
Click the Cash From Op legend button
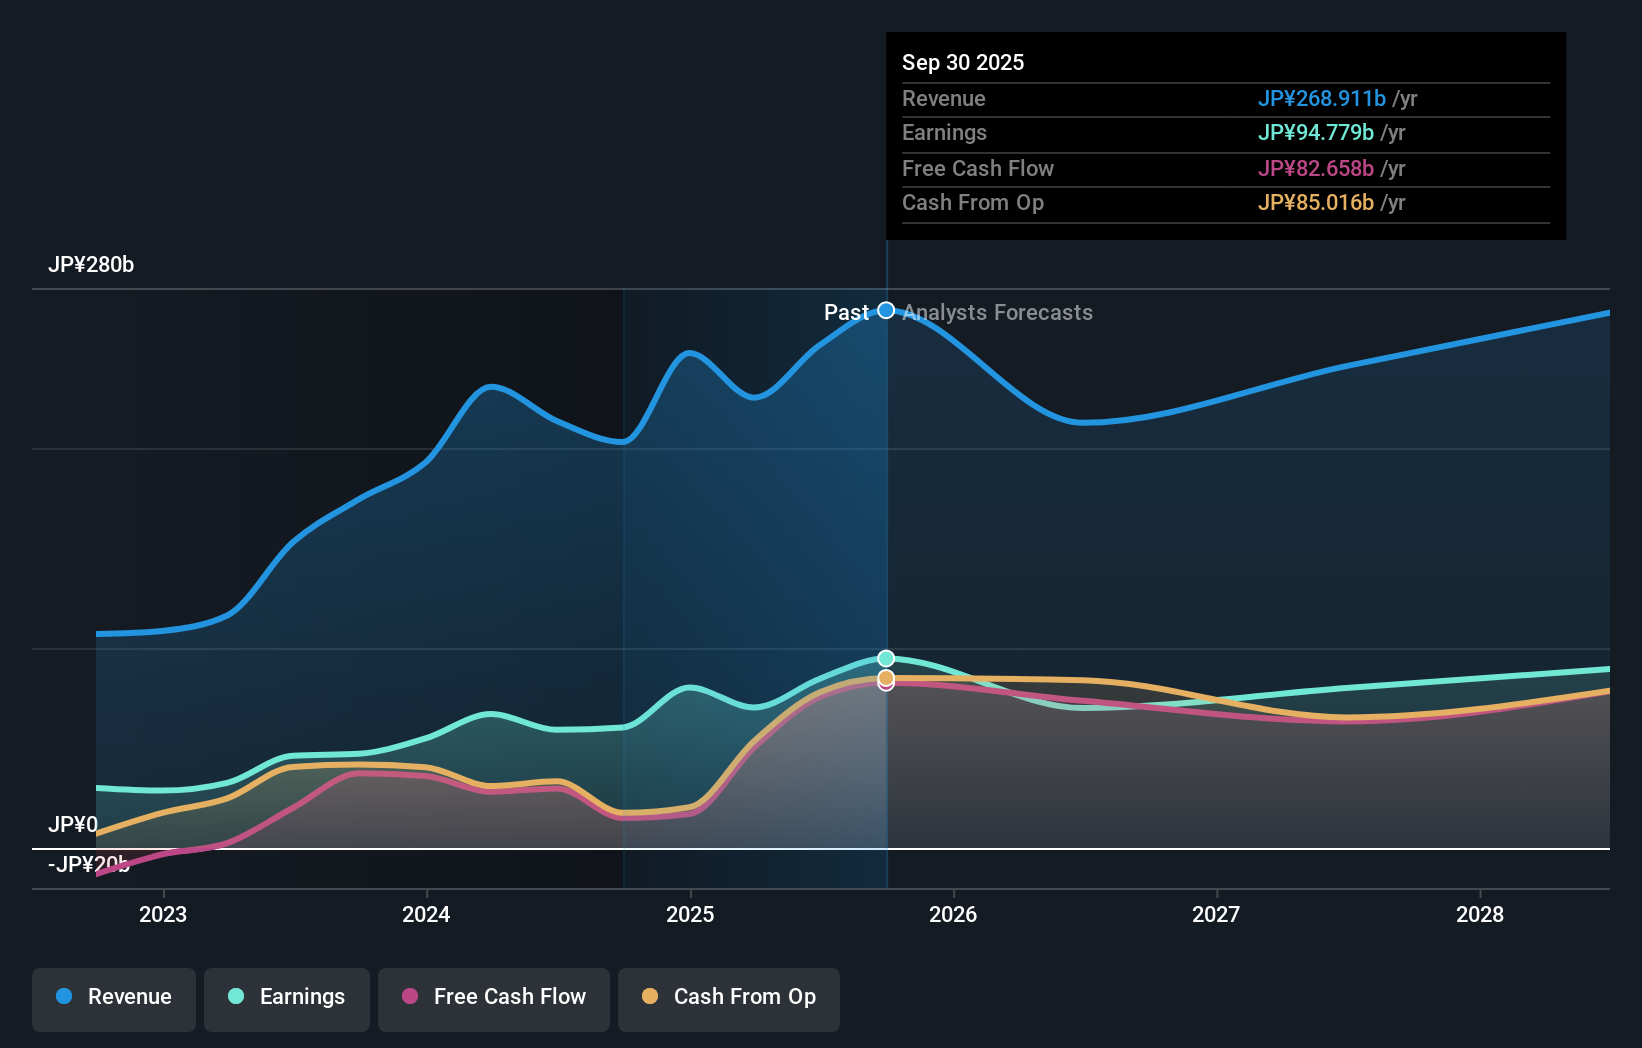[x=728, y=997]
